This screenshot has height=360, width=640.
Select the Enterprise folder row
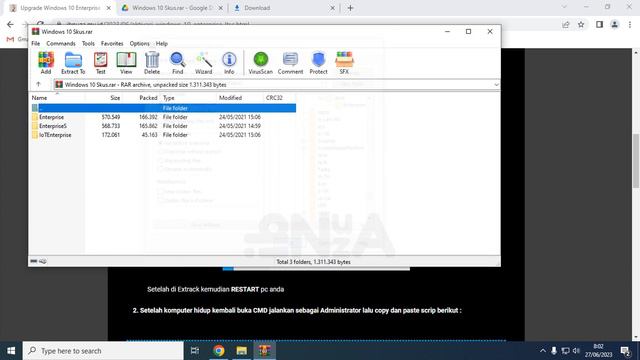[x=163, y=117]
